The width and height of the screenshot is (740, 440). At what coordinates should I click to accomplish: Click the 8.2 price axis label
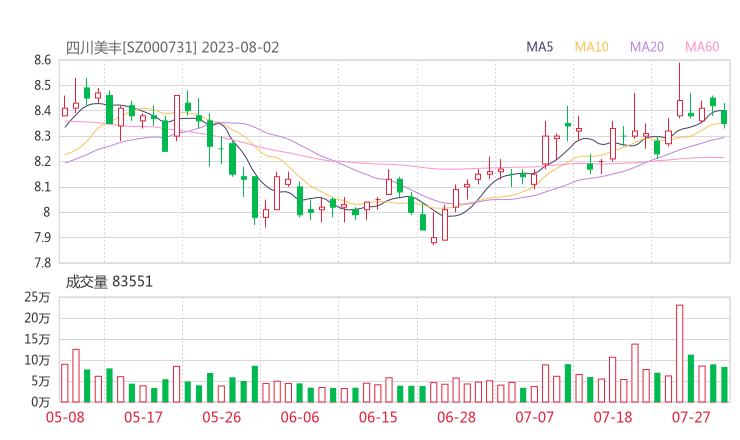pos(42,161)
